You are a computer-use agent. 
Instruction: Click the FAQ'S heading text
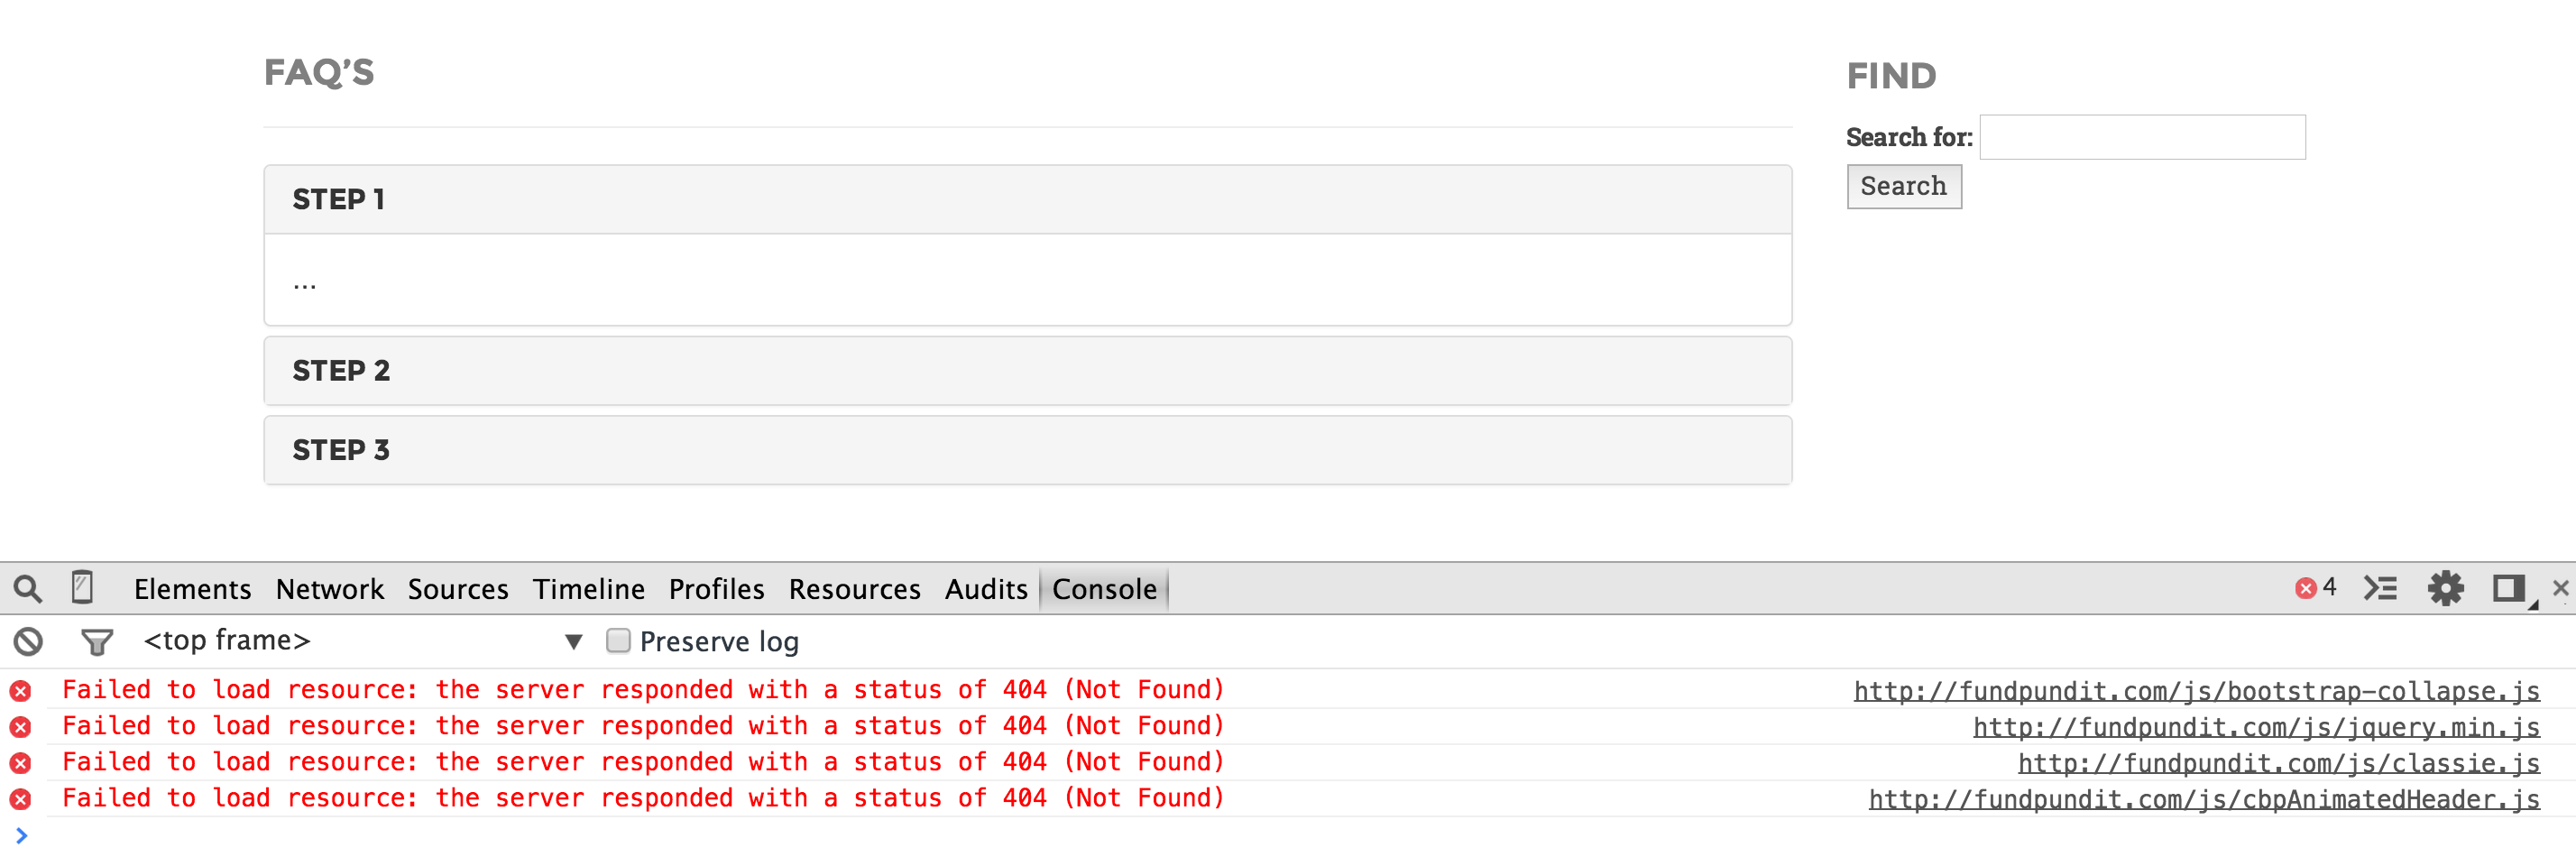point(319,72)
